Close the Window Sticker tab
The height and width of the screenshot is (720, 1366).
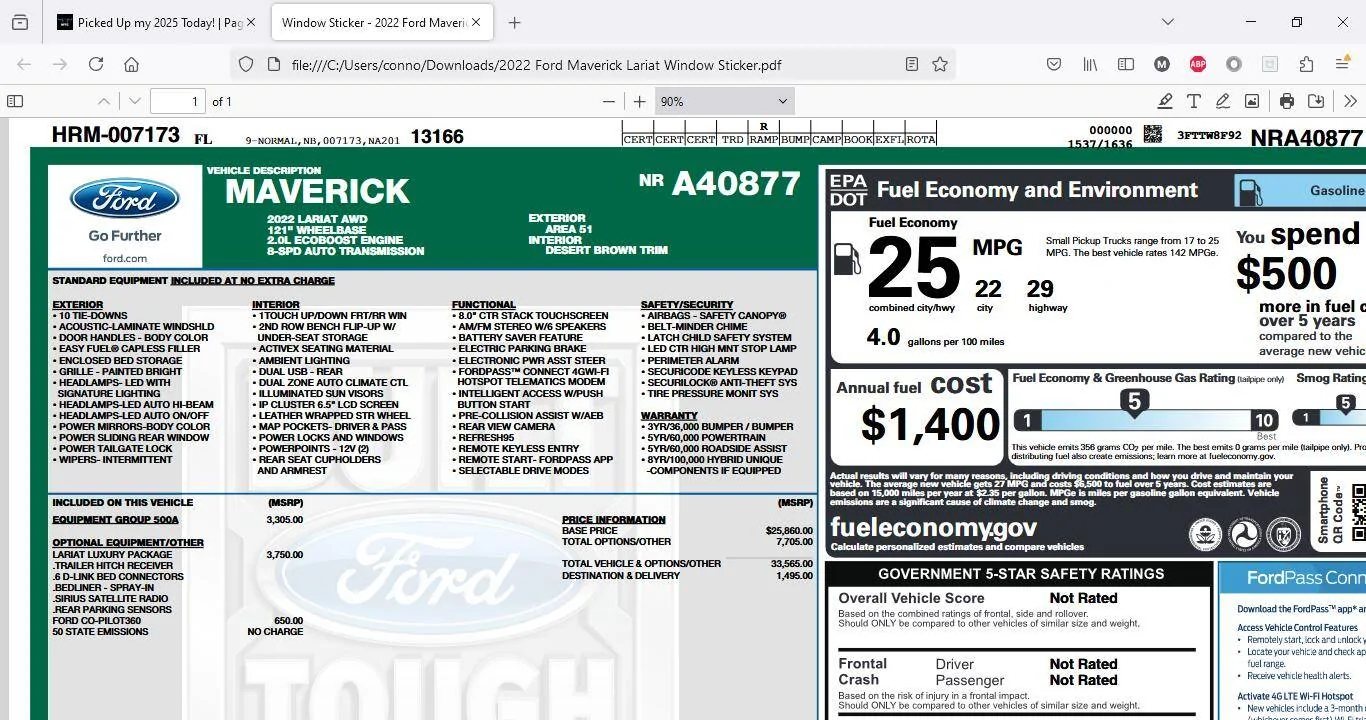pyautogui.click(x=476, y=22)
